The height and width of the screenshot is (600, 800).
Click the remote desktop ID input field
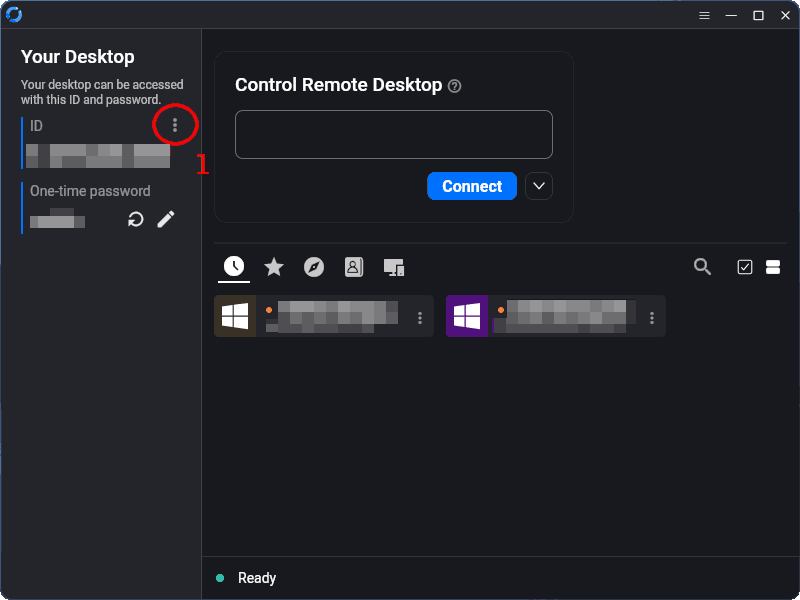point(393,134)
